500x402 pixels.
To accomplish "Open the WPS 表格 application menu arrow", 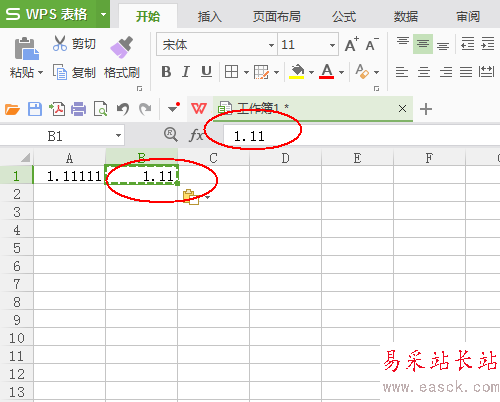I will tap(103, 14).
